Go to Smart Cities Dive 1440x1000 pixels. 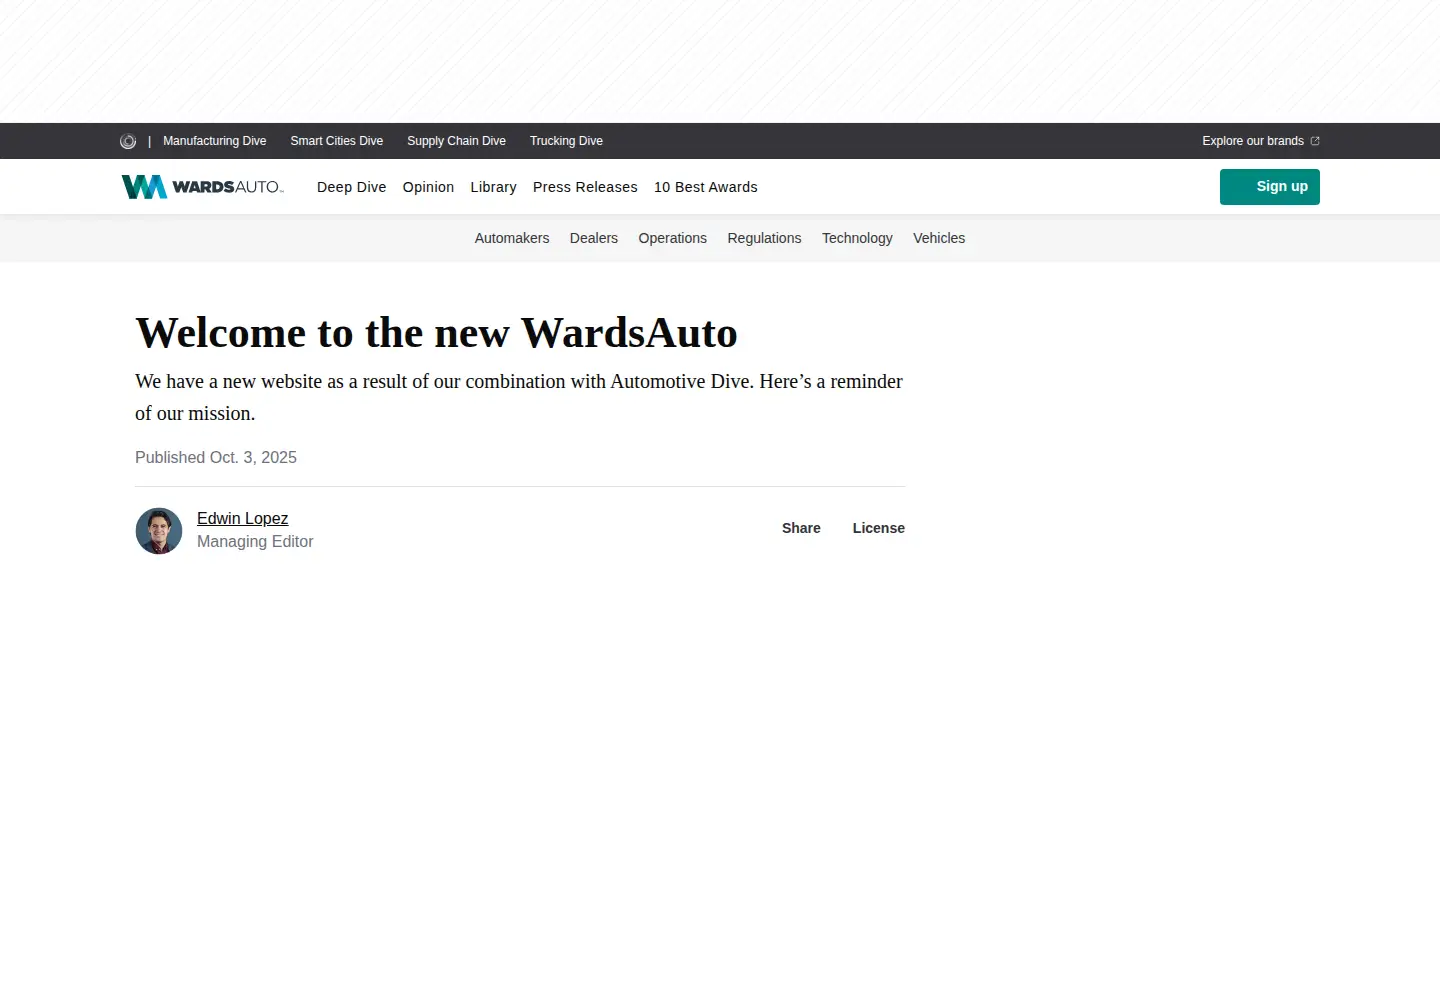(337, 141)
